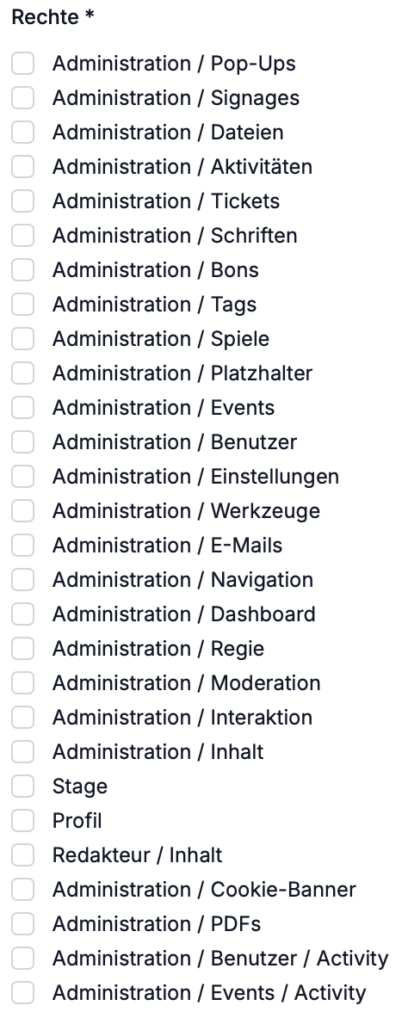Screen dimensions: 408x1024
Task: Tick Administration / Einstellungen permission
Action: [23, 477]
